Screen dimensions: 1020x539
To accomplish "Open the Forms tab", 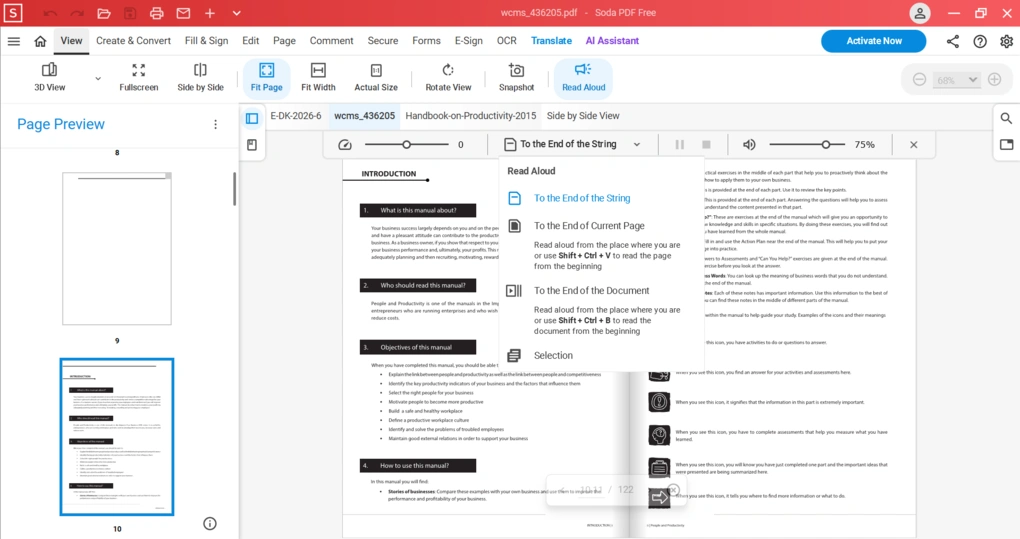I will pos(426,40).
